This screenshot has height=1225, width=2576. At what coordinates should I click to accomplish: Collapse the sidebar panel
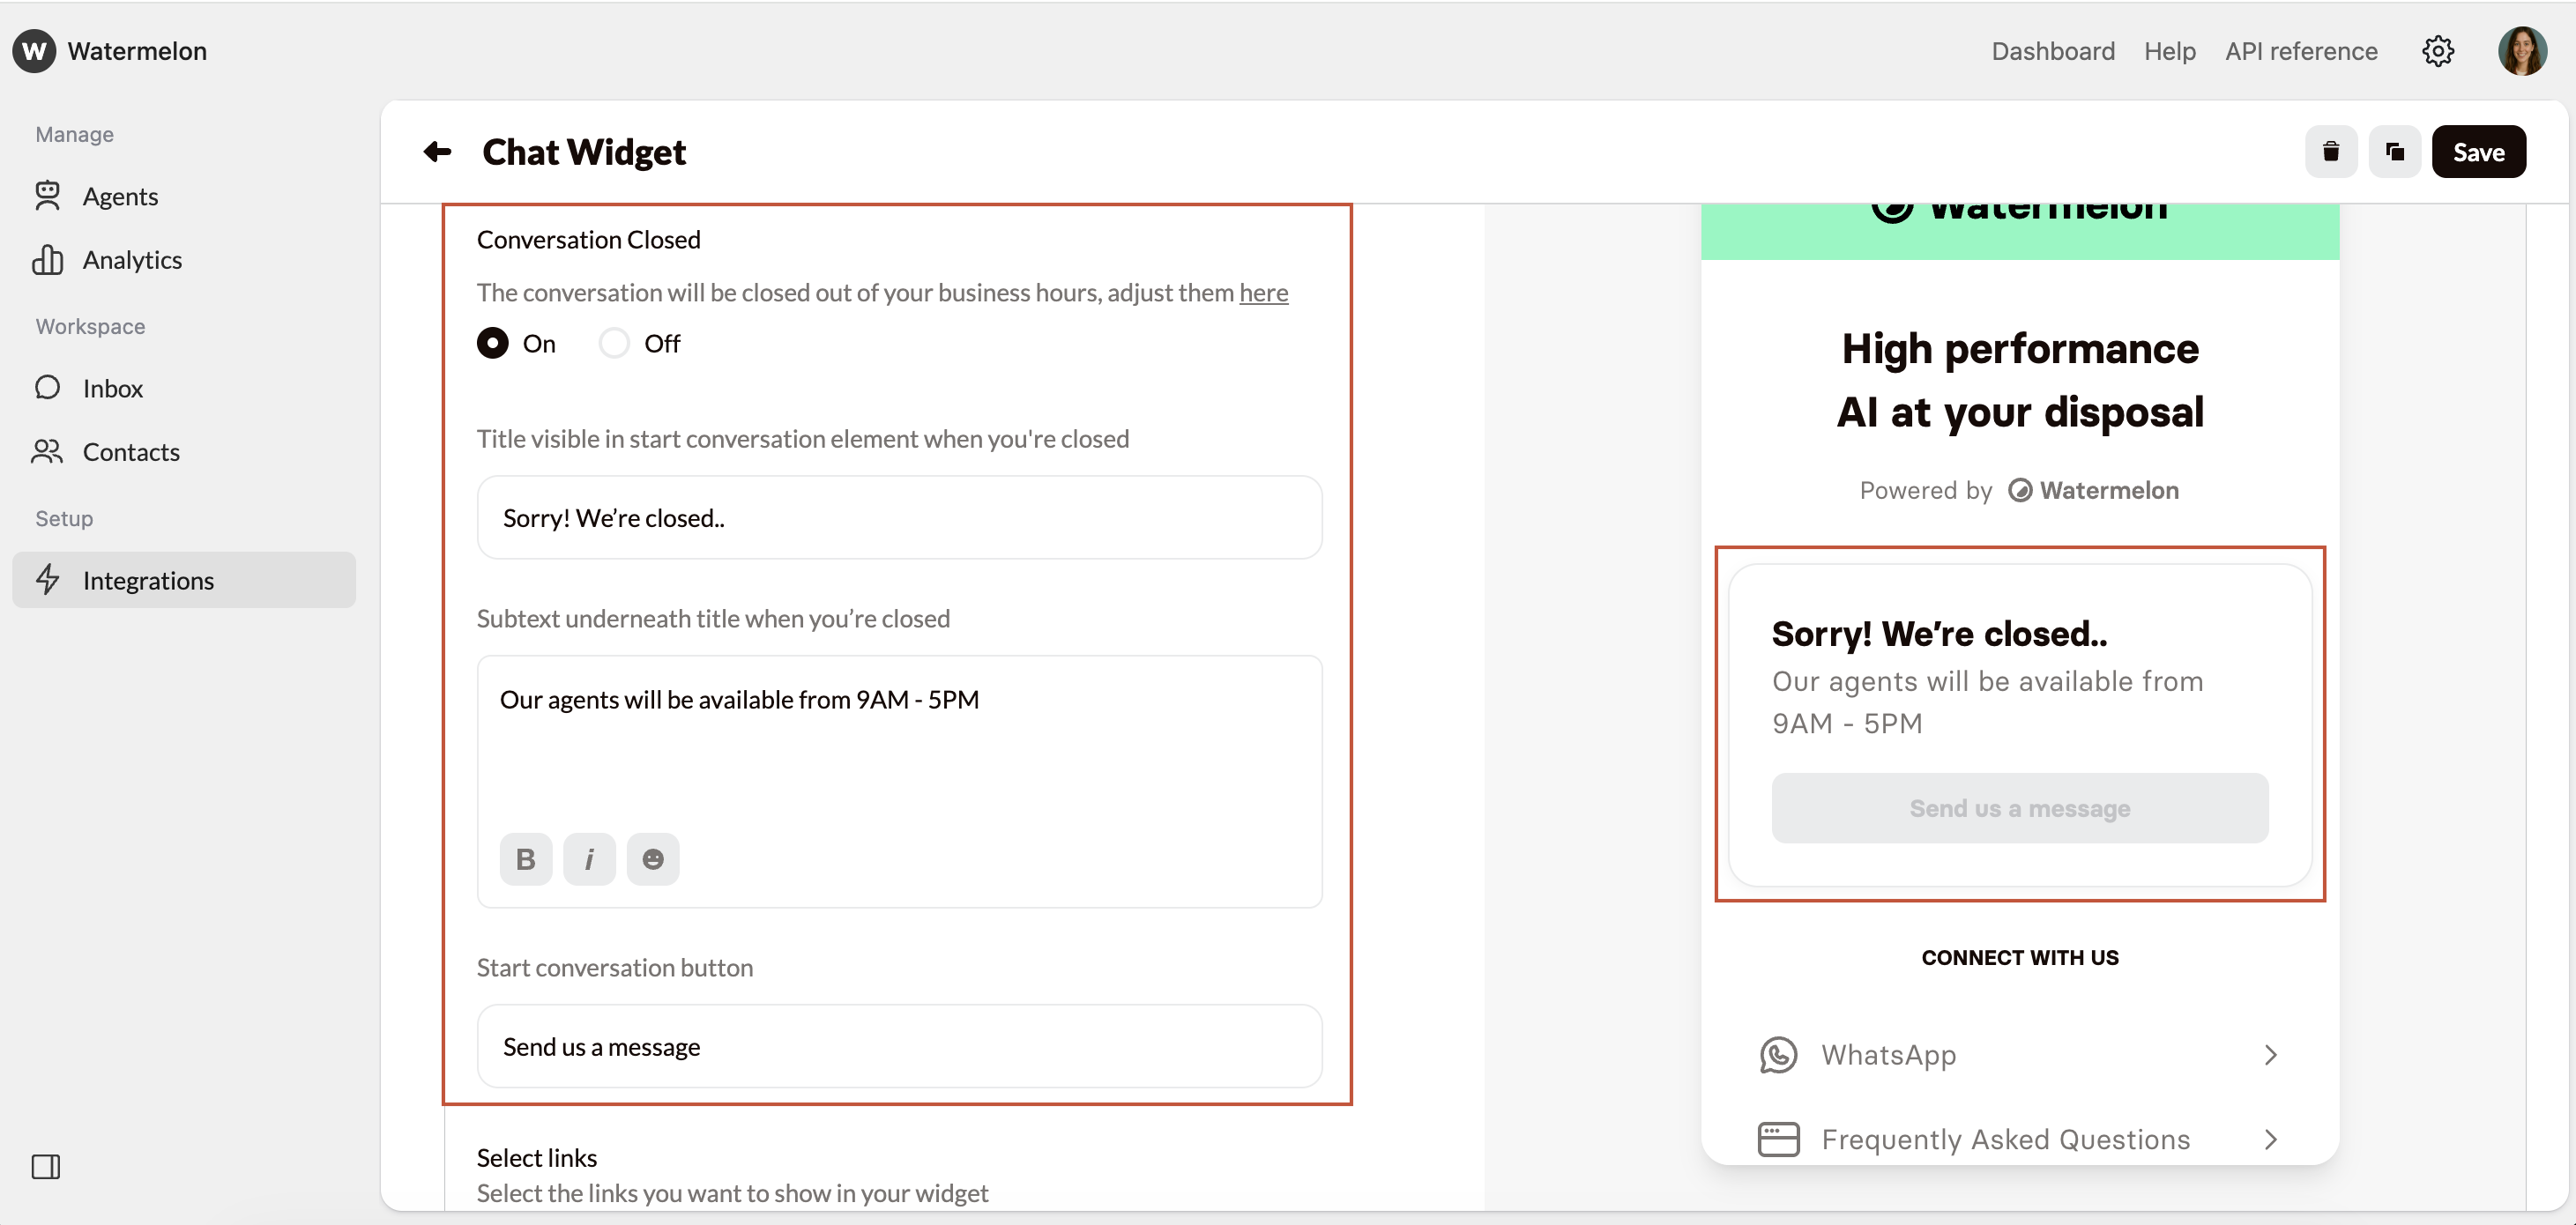point(46,1166)
